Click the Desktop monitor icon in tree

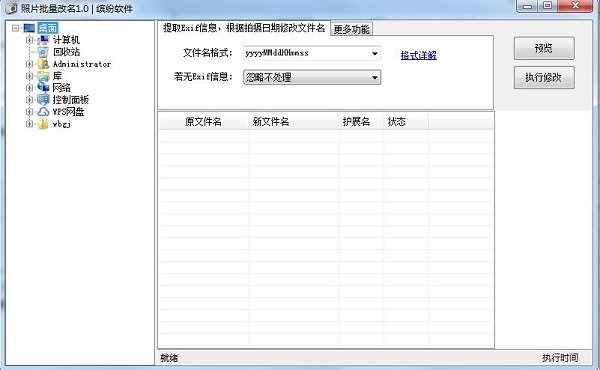[x=29, y=28]
